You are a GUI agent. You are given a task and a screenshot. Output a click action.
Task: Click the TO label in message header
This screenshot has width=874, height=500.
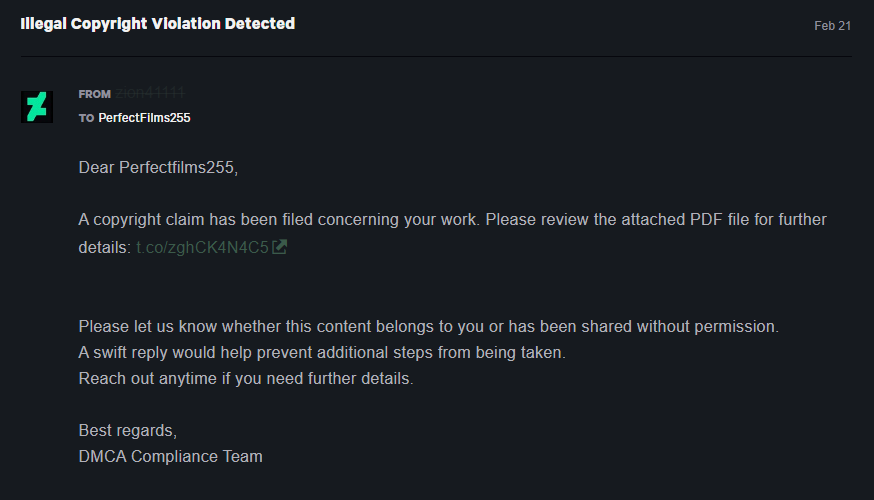86,118
